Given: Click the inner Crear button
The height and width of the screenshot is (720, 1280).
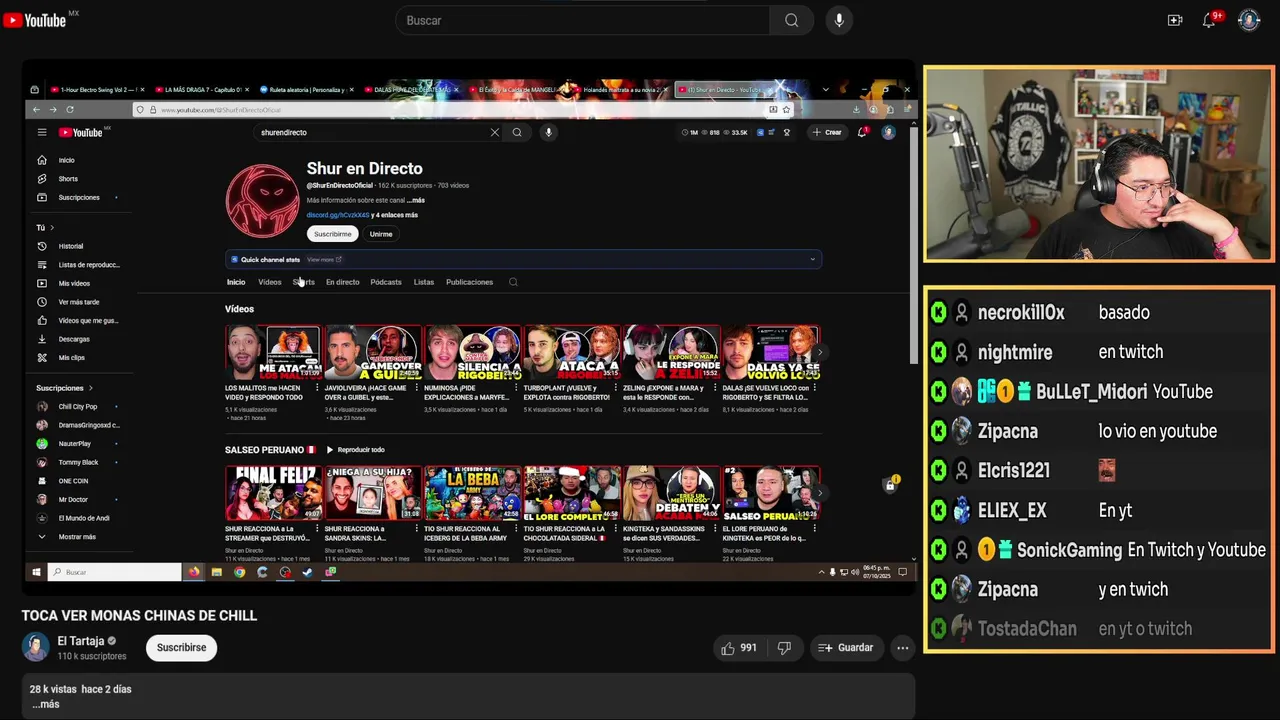Looking at the screenshot, I should [x=828, y=132].
